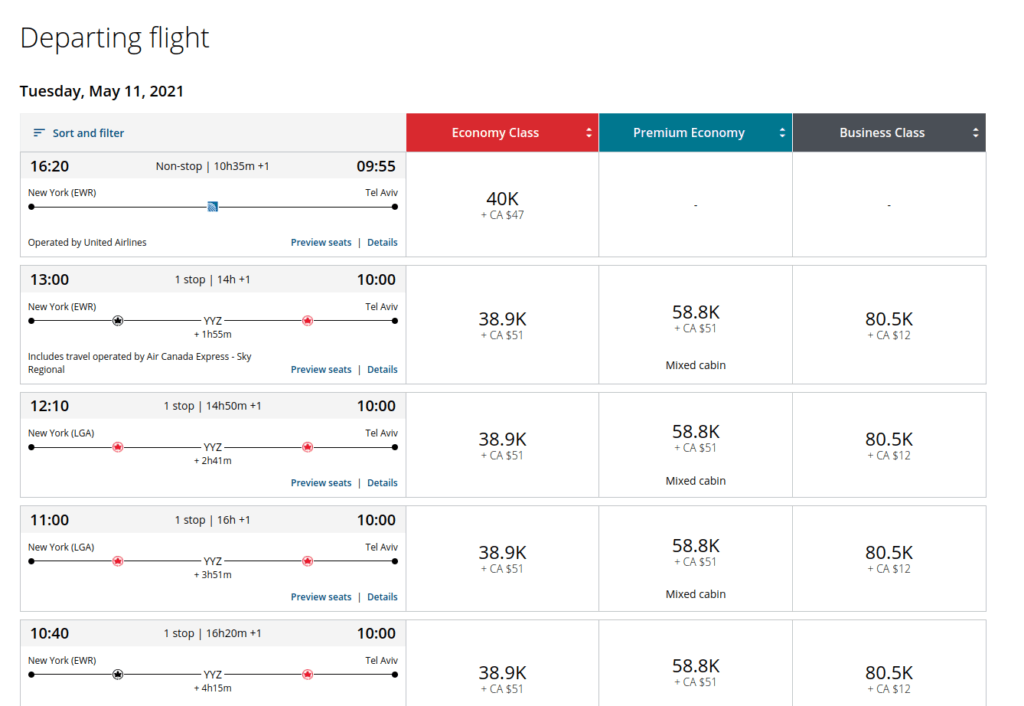This screenshot has height=706, width=1024.
Task: Open the Sort and filter options
Action: click(78, 133)
